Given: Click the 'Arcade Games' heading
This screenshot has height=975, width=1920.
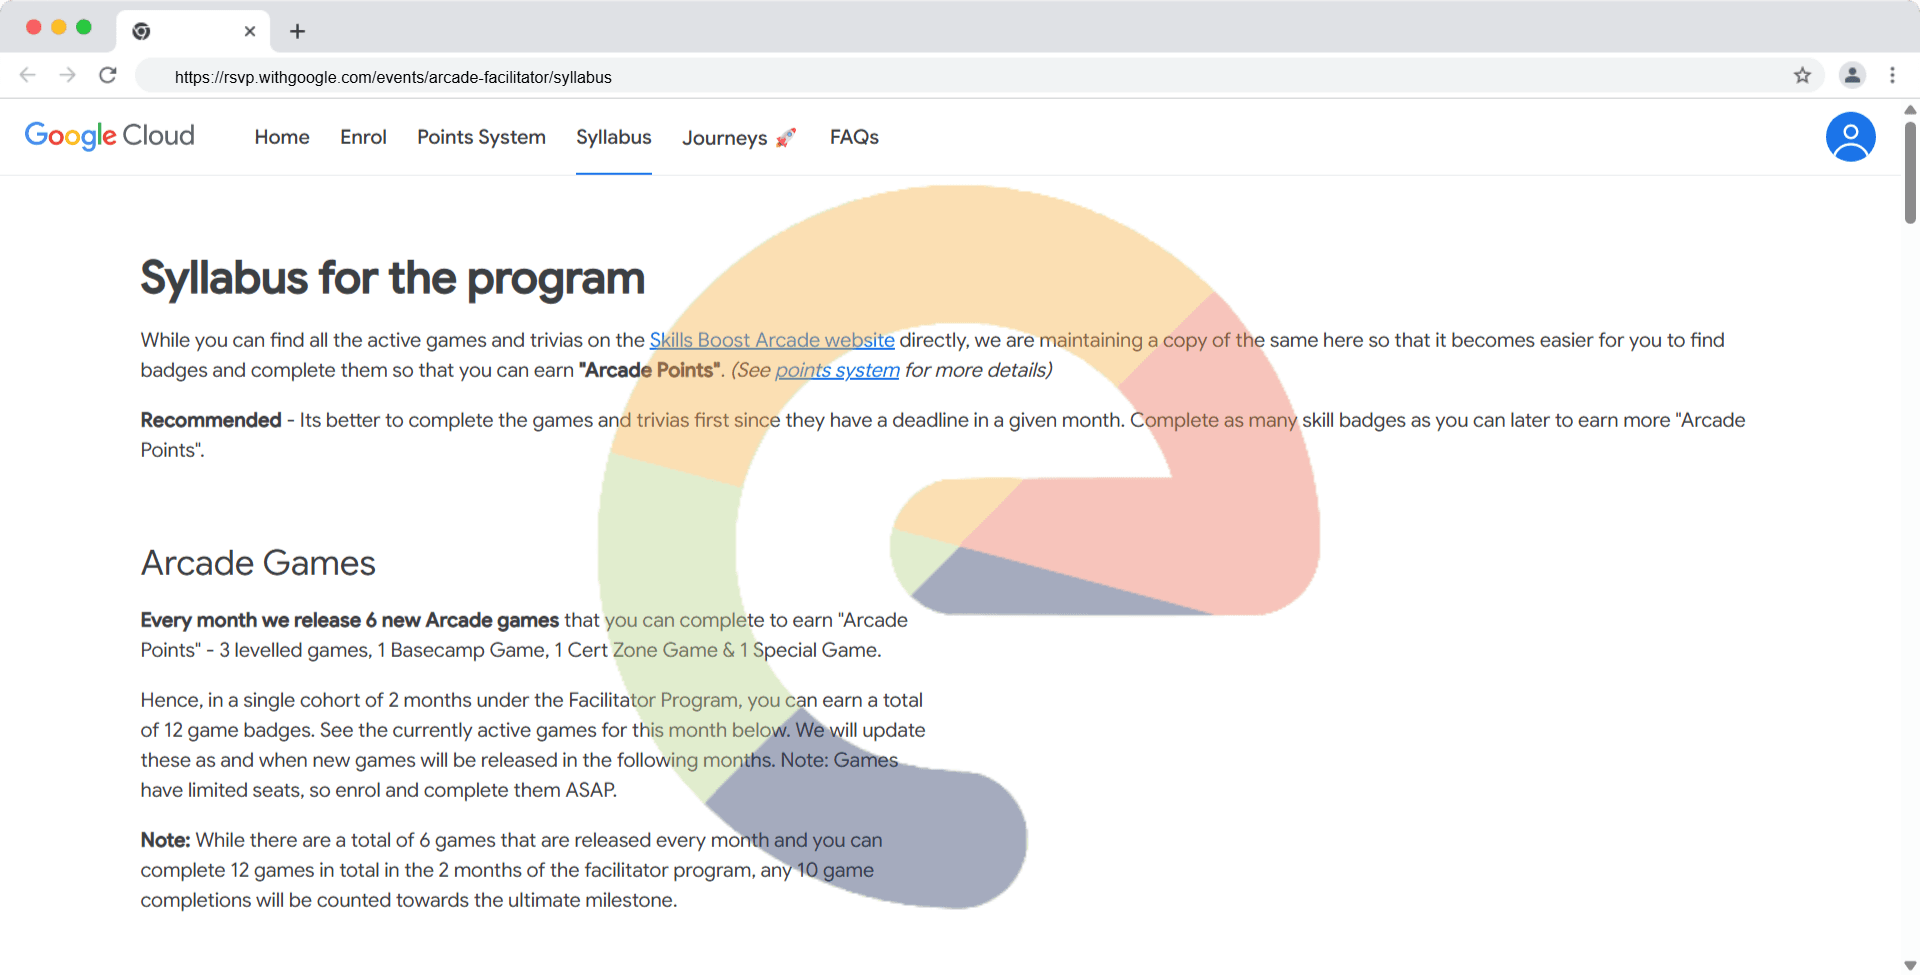Looking at the screenshot, I should (x=258, y=563).
